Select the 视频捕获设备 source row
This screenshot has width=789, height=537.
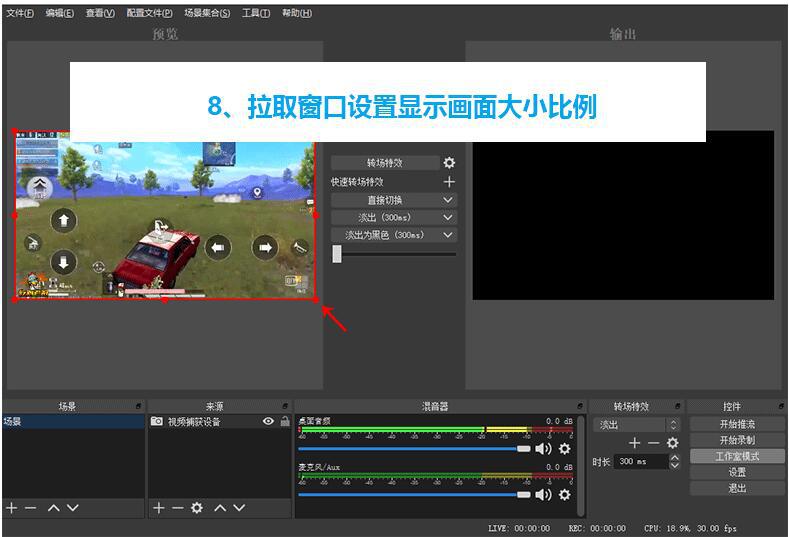point(219,421)
